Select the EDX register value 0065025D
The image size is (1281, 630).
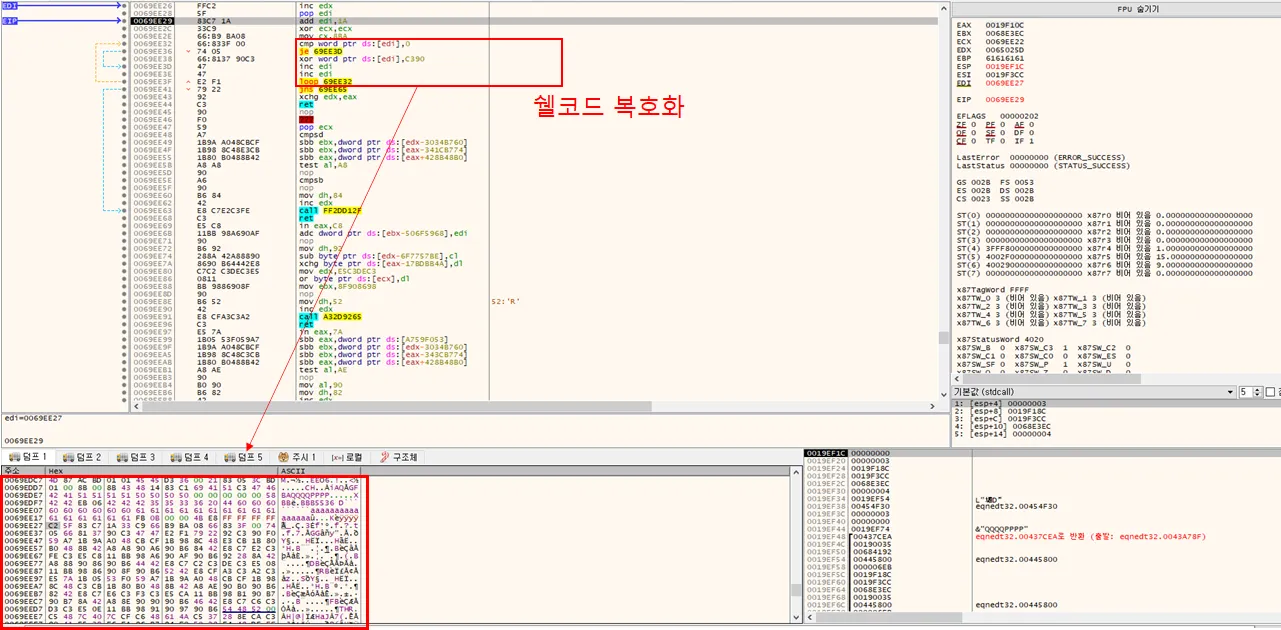(x=1004, y=48)
